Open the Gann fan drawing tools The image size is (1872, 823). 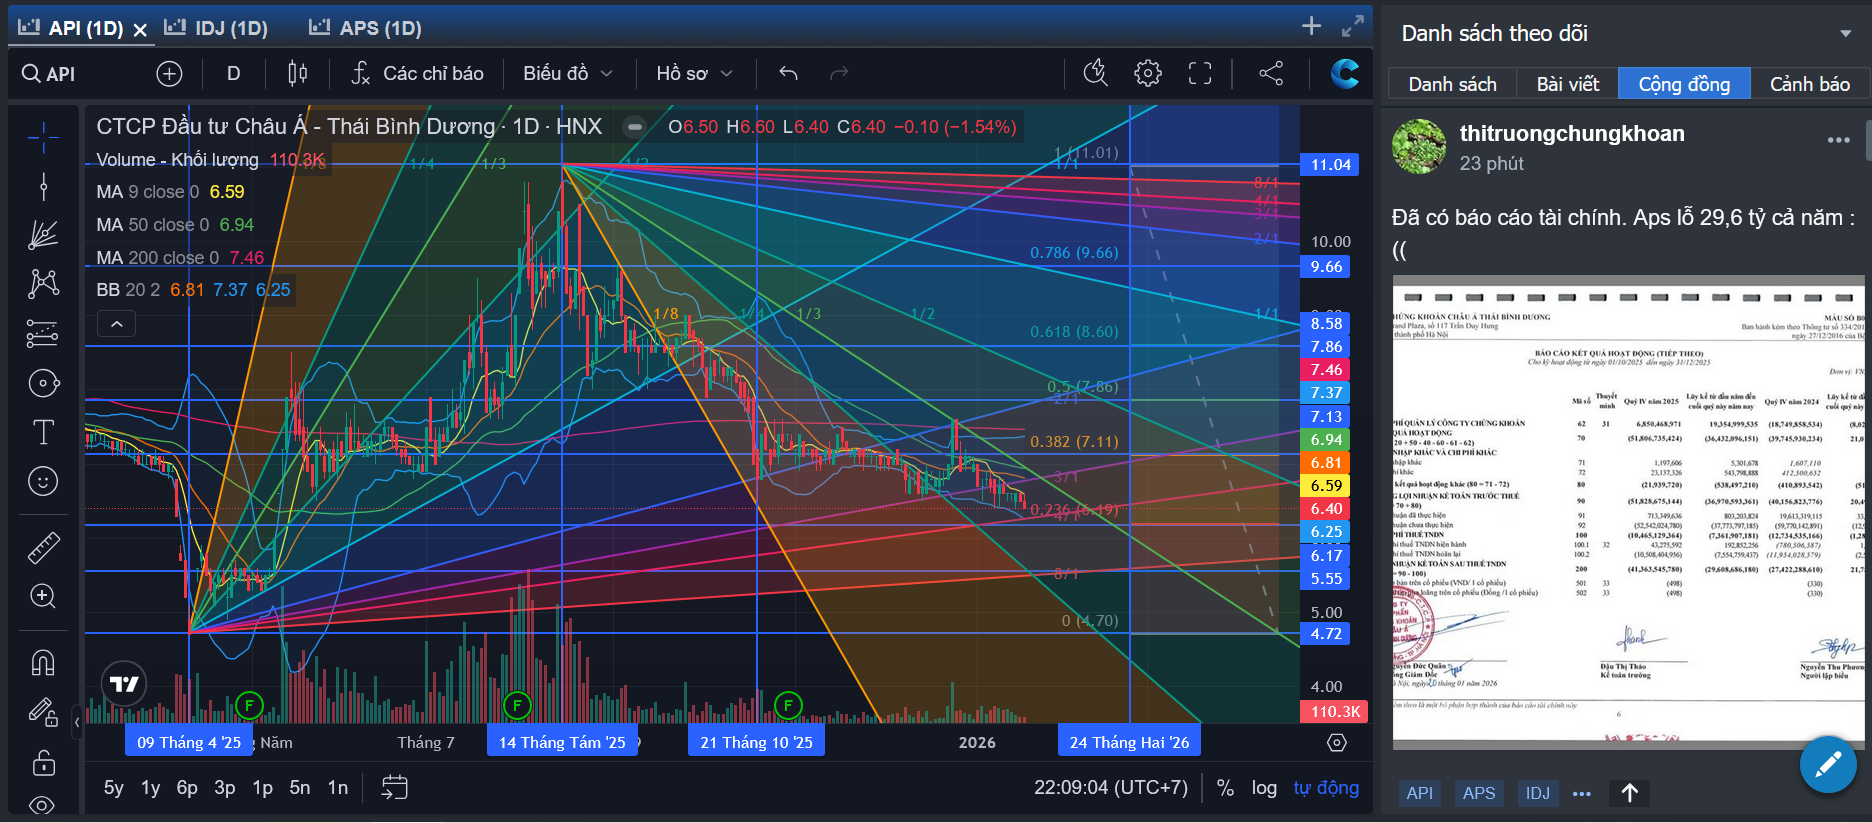pos(43,235)
